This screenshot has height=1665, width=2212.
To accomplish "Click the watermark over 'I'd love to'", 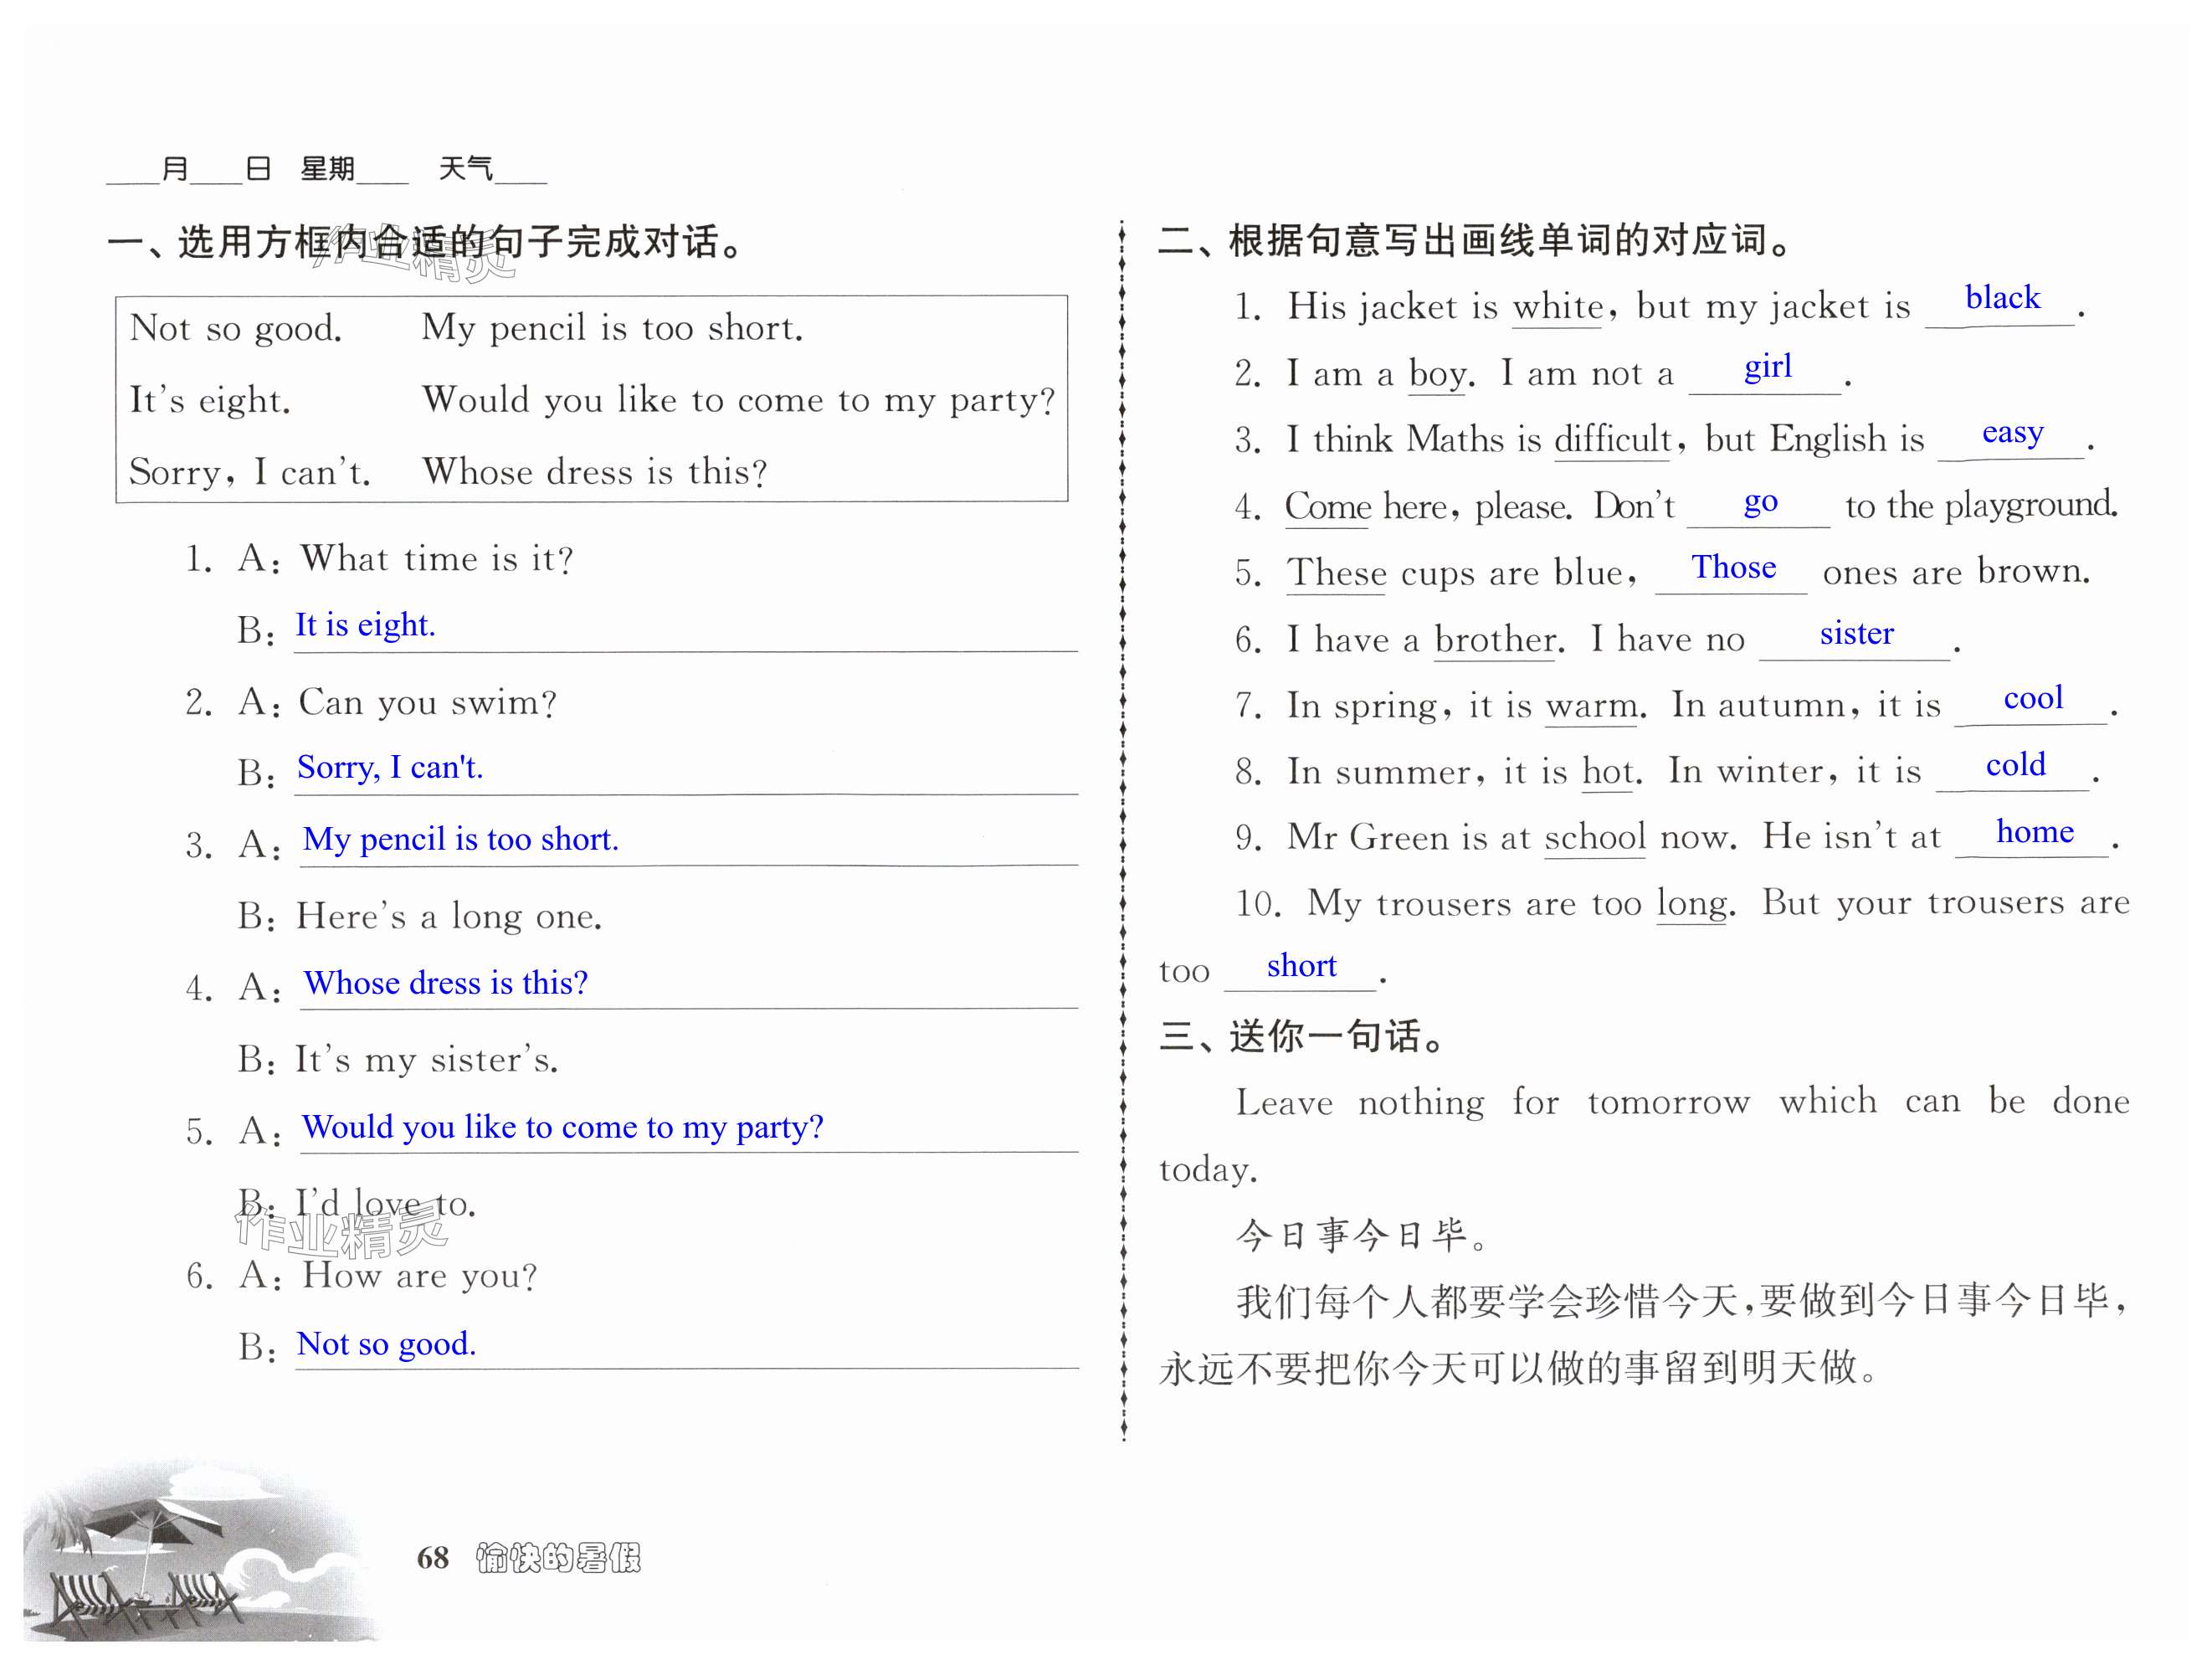I will point(340,1231).
